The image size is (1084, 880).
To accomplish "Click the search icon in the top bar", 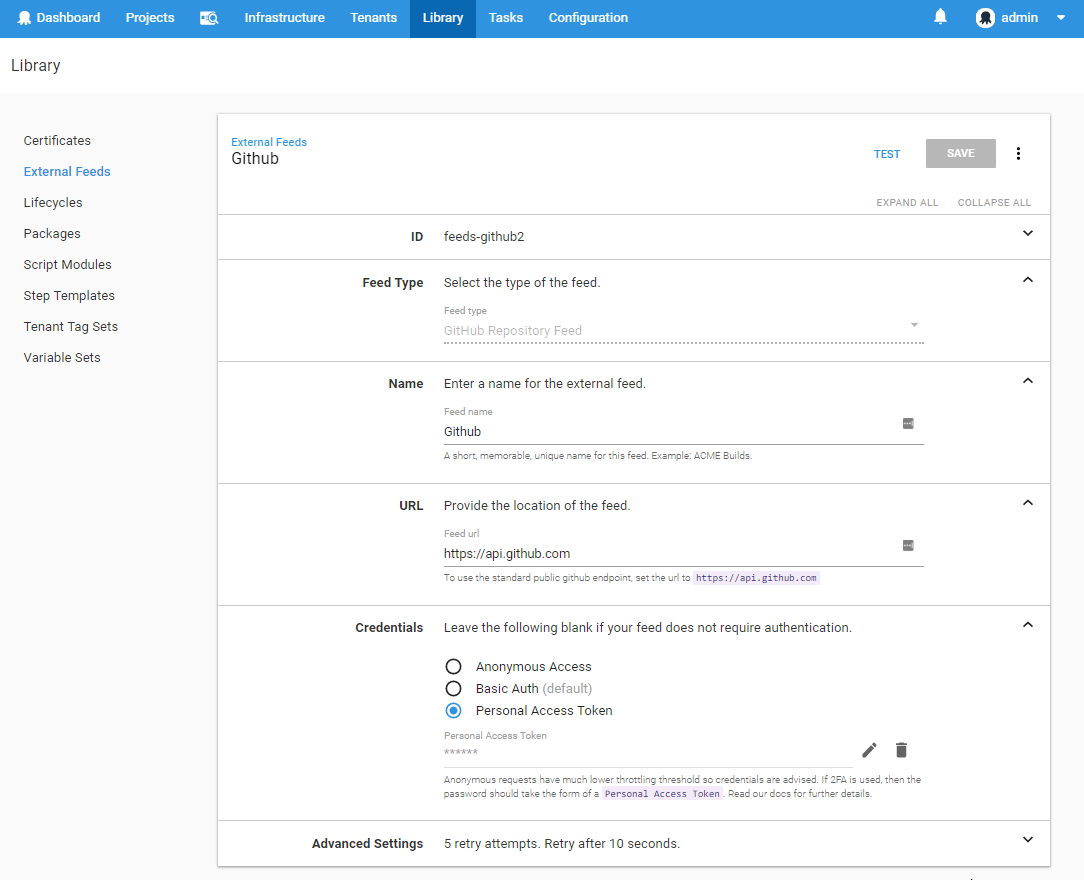I will 209,17.
